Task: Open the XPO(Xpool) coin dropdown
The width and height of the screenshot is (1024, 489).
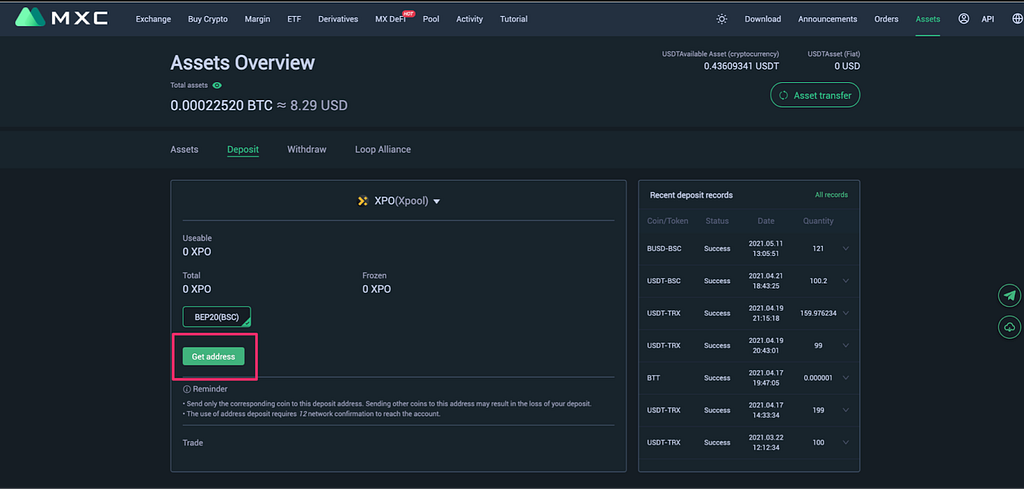Action: pos(398,201)
